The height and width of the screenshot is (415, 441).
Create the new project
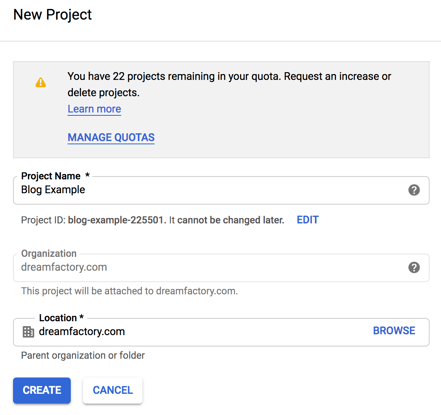(x=42, y=390)
